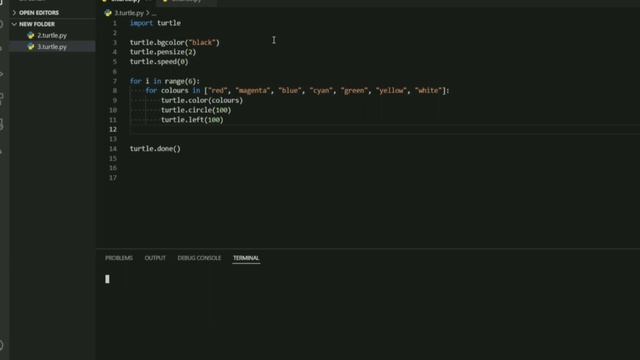The image size is (640, 360).
Task: Click the turtle.speed(0) line
Action: point(159,62)
